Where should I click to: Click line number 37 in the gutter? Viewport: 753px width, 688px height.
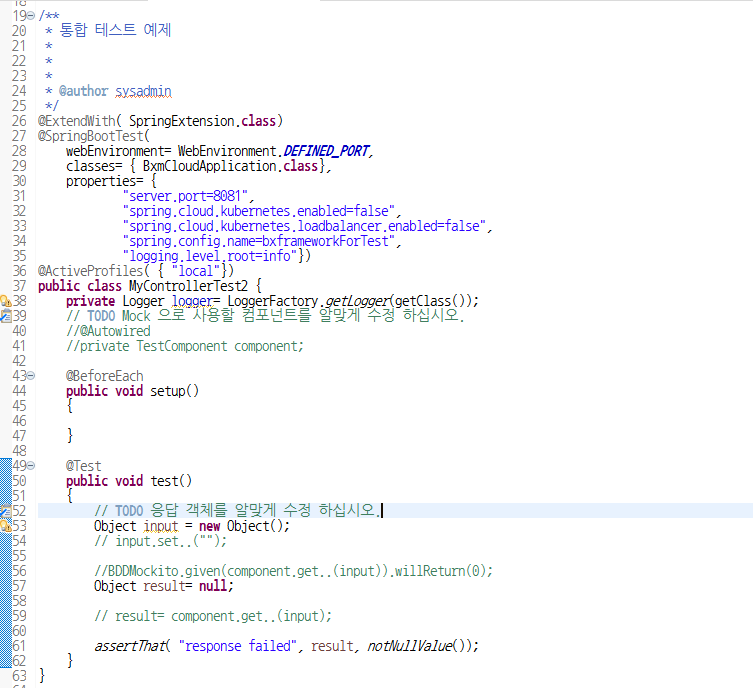pos(19,286)
